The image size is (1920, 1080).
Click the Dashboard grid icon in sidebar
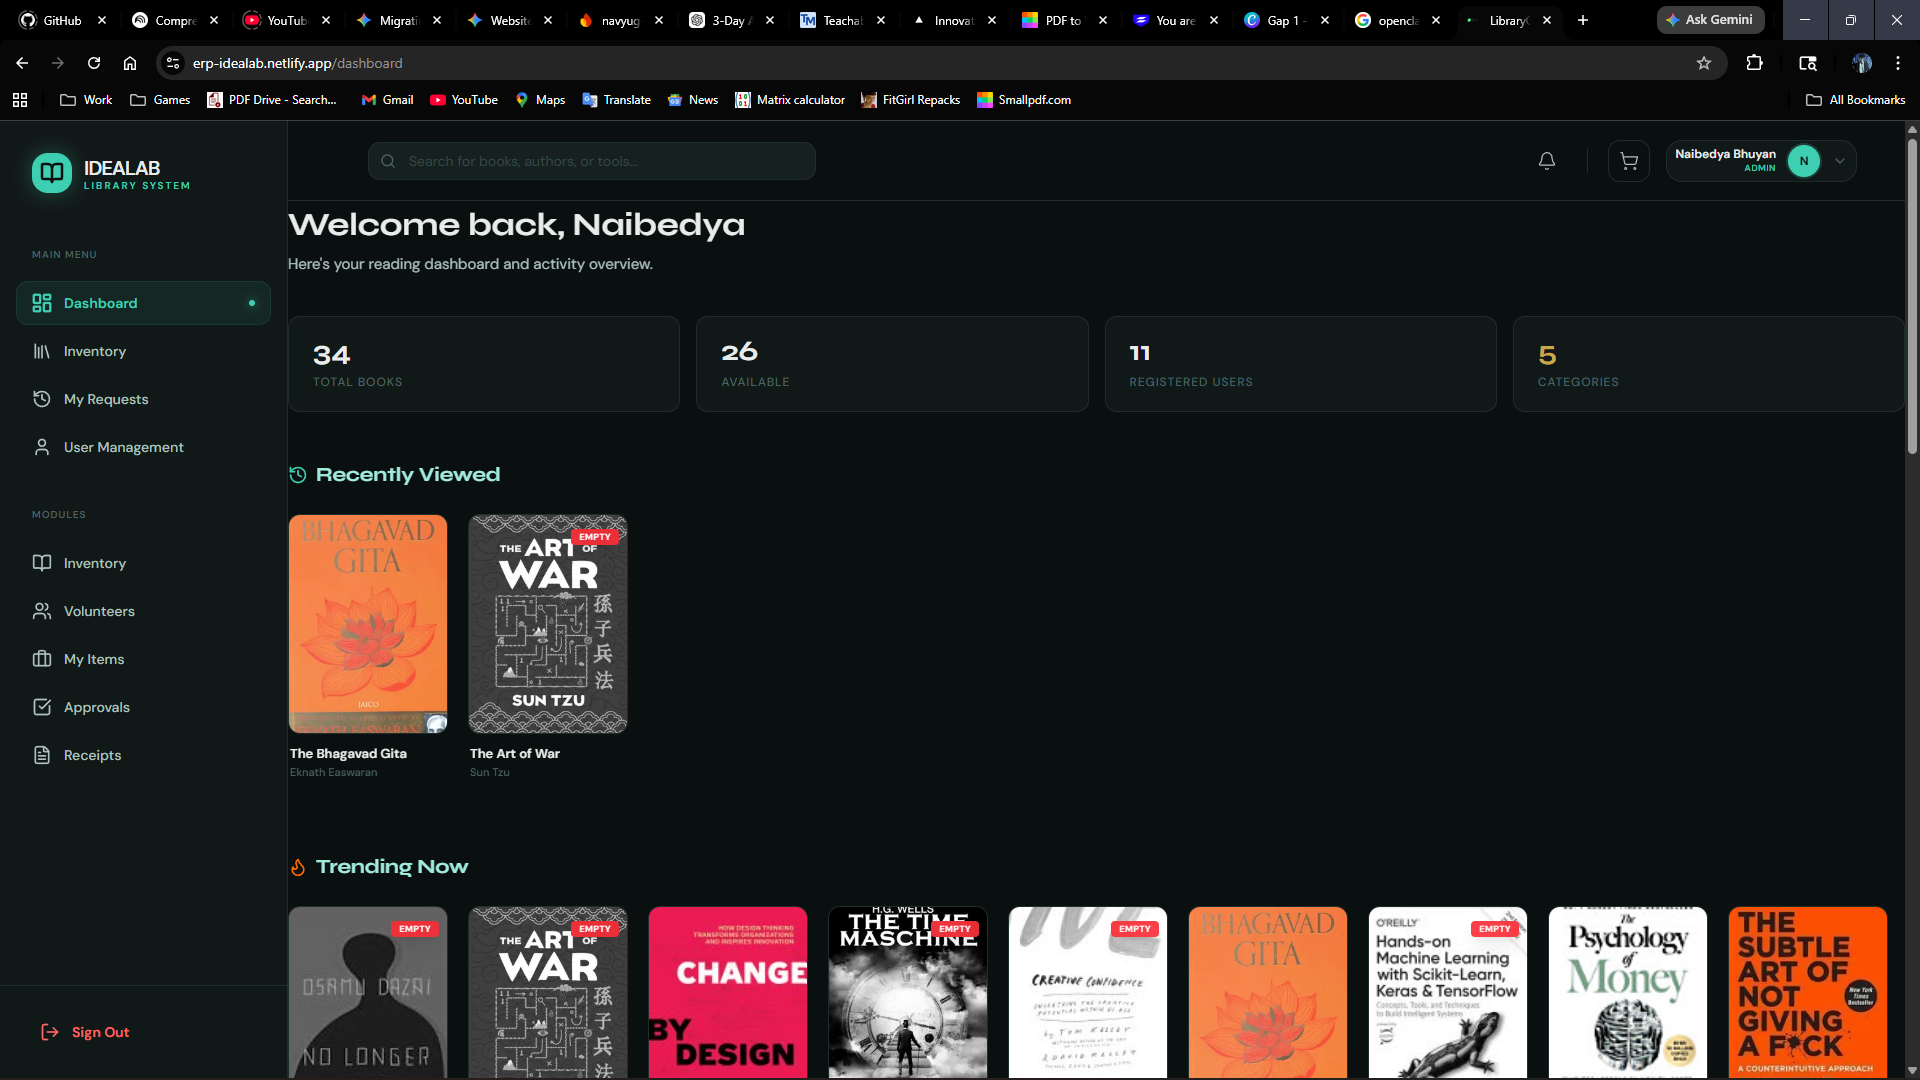click(x=42, y=303)
